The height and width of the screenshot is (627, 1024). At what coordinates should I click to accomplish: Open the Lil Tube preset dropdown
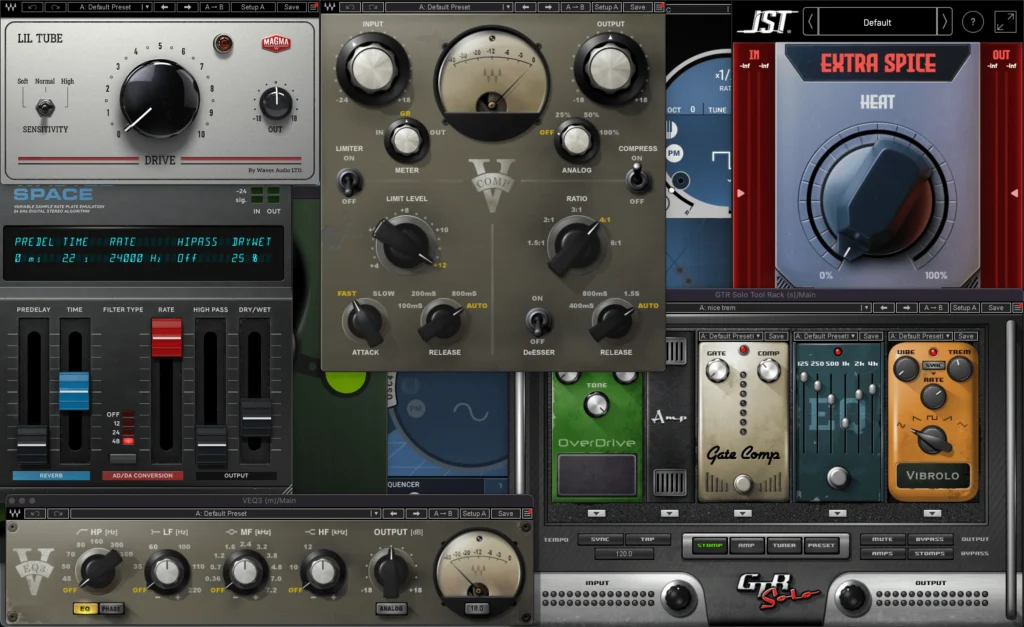109,7
